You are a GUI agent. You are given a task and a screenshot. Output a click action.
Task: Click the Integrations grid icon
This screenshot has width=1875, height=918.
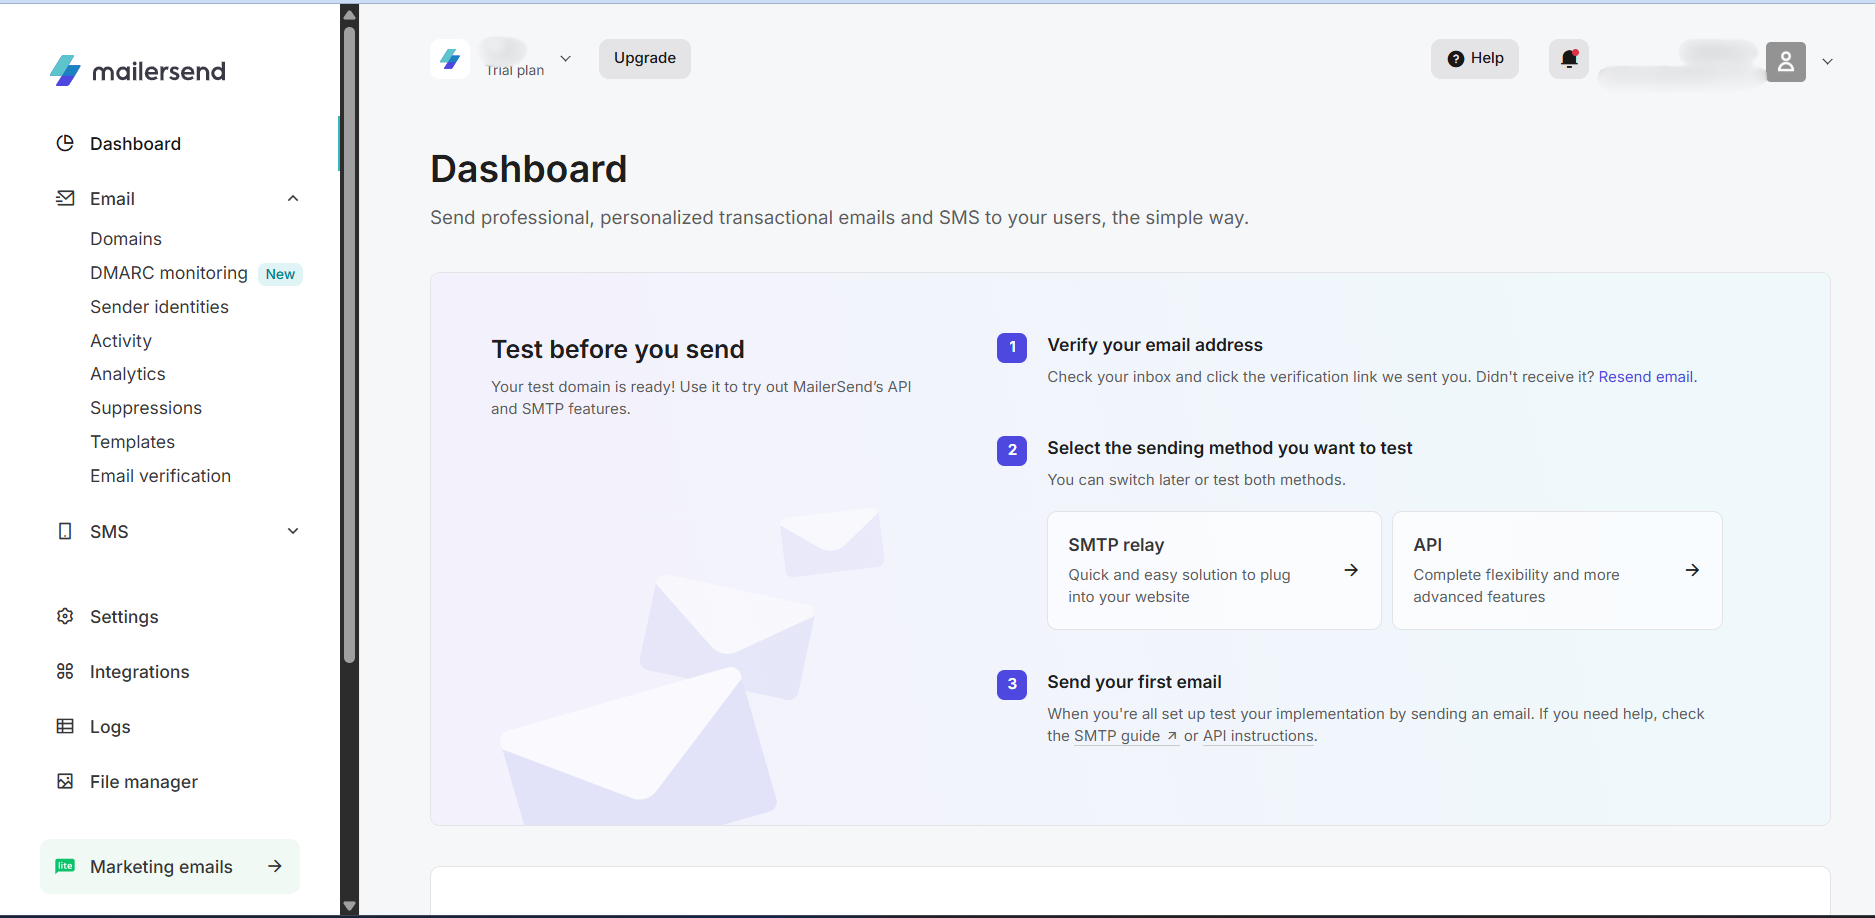point(65,671)
